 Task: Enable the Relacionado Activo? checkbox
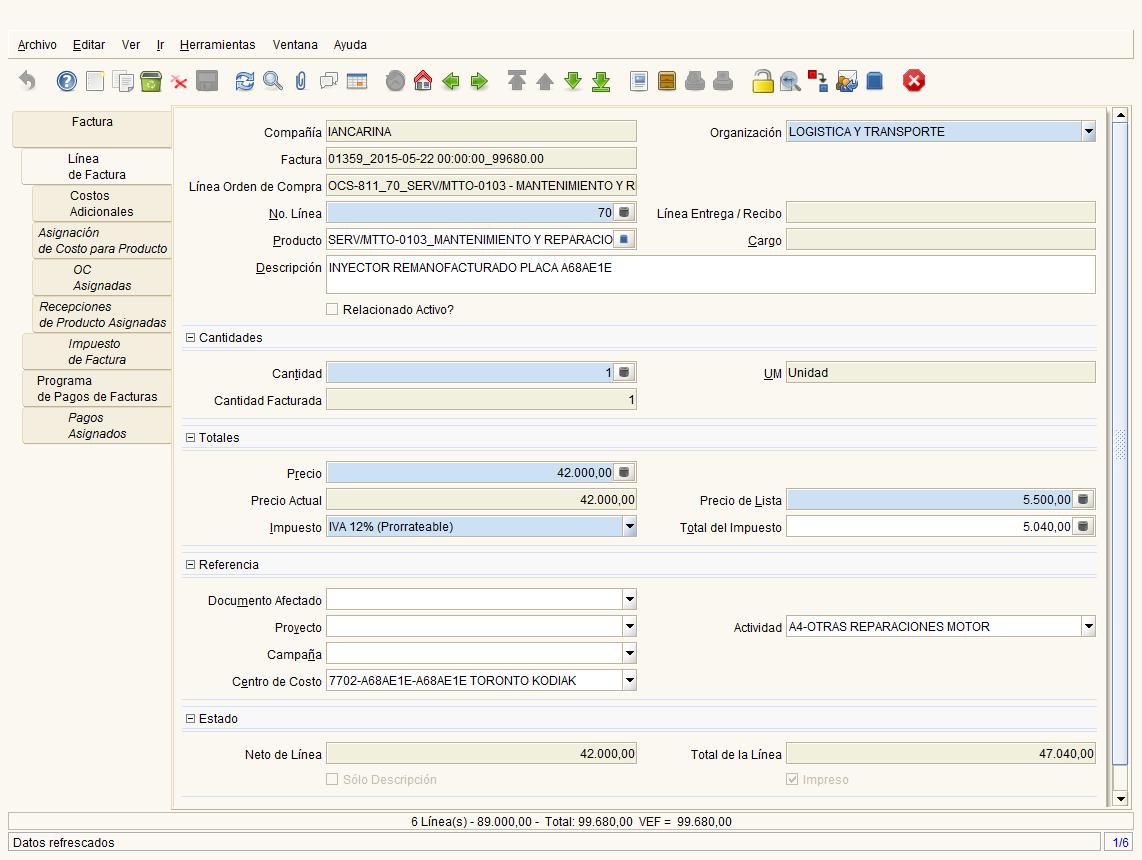[332, 309]
